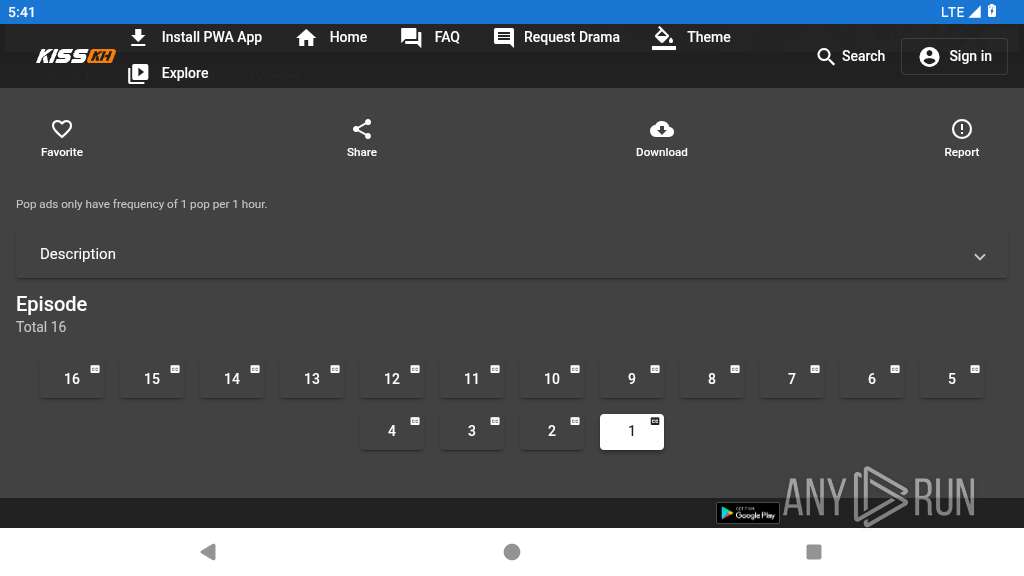The image size is (1024, 576).
Task: Add the drama to Favorite
Action: [x=62, y=138]
